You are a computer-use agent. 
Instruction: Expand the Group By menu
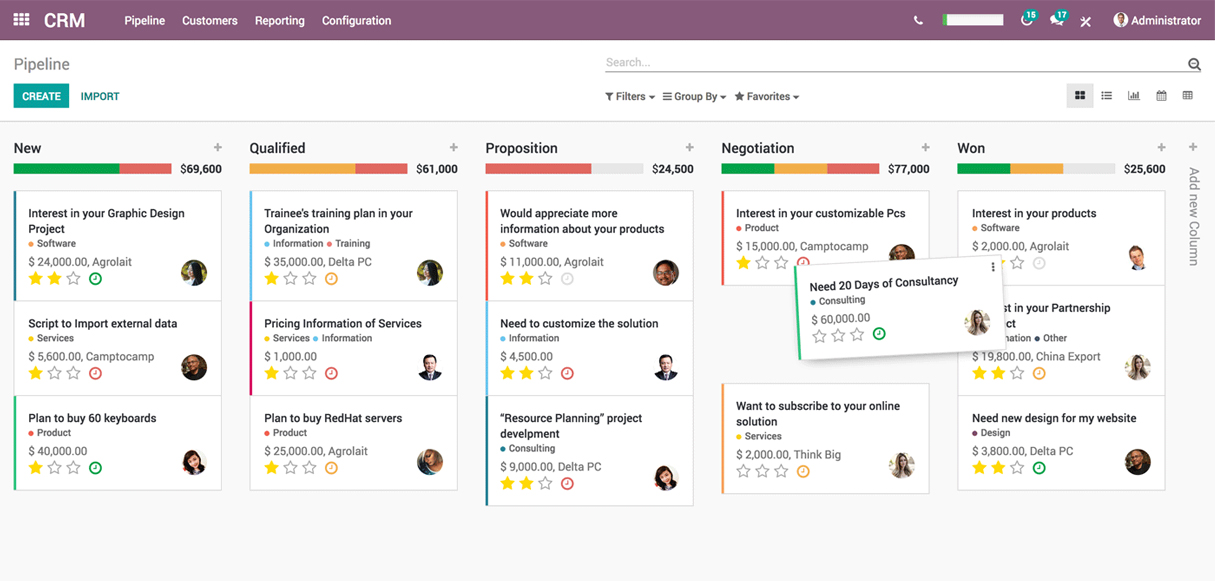(x=694, y=96)
